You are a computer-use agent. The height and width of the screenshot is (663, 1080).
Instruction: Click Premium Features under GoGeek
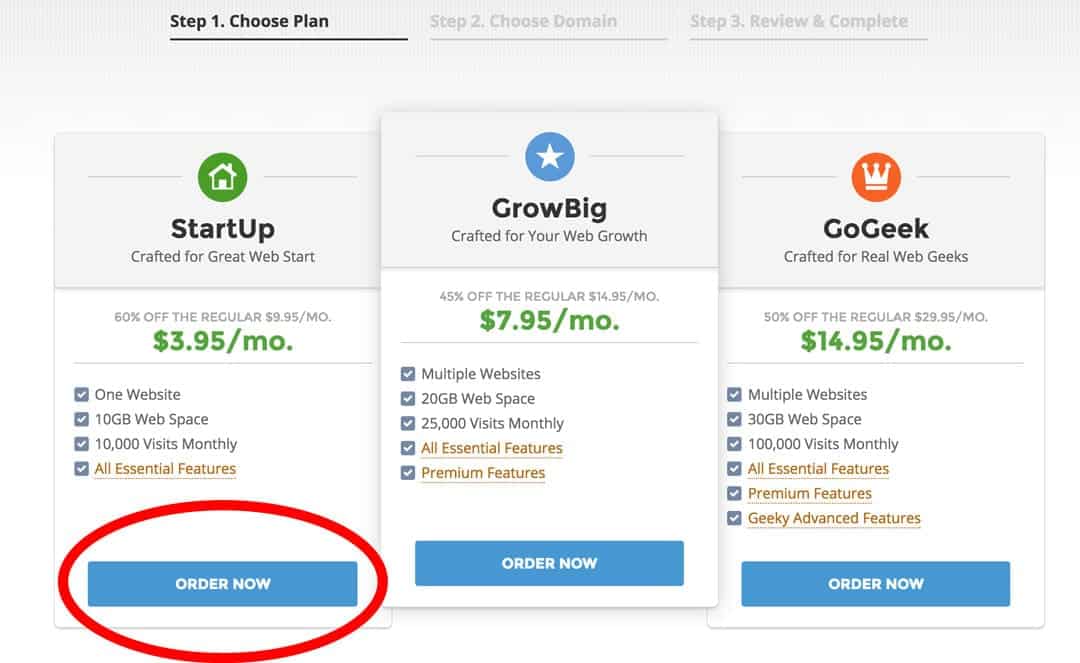point(810,493)
